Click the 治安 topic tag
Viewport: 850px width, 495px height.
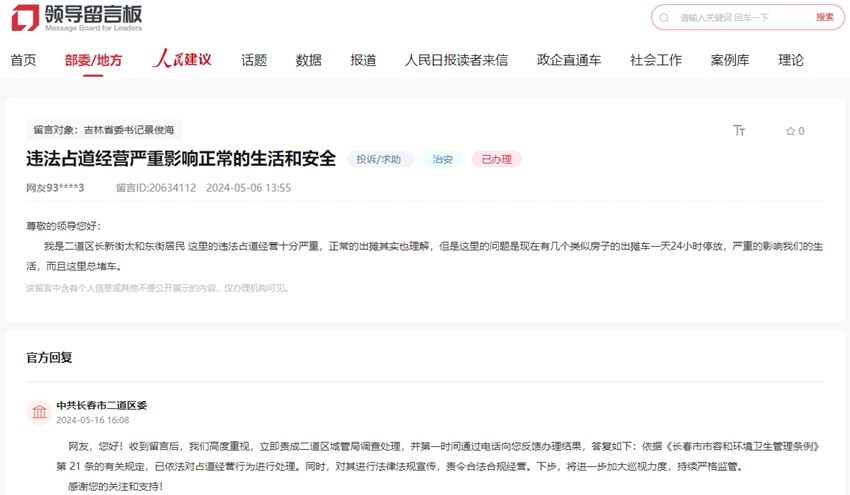442,159
